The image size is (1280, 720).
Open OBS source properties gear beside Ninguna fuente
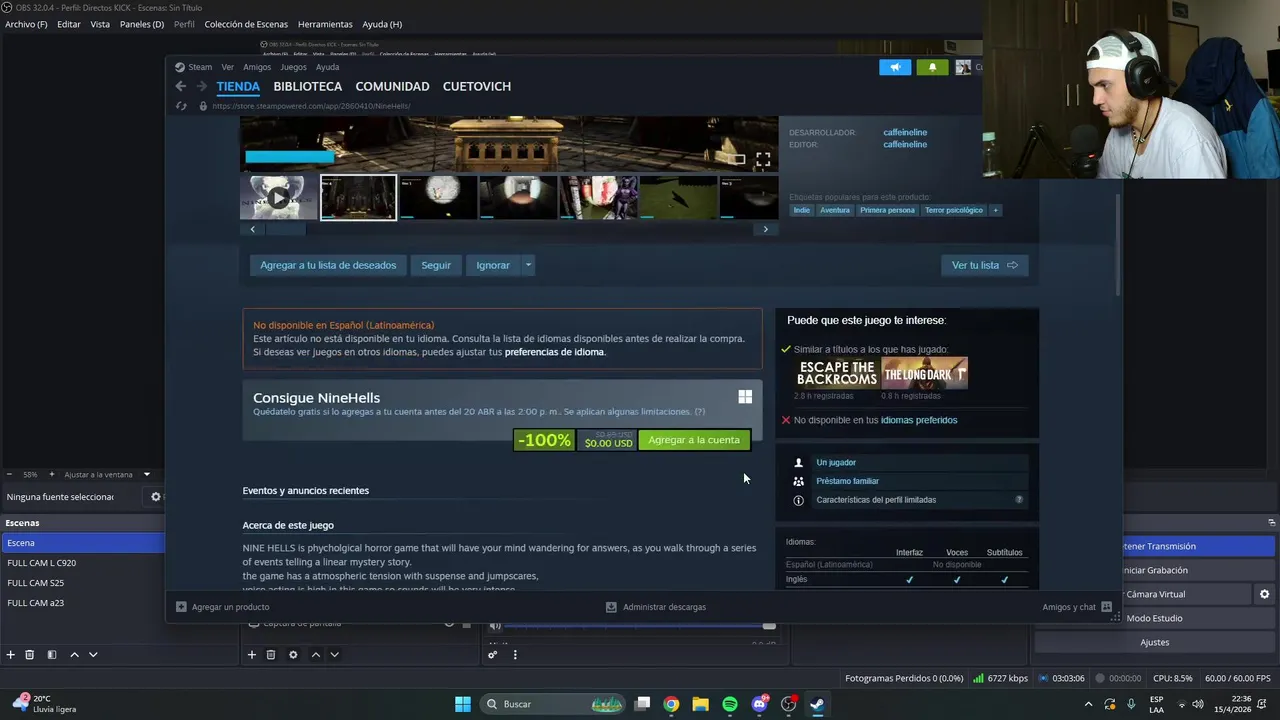155,497
